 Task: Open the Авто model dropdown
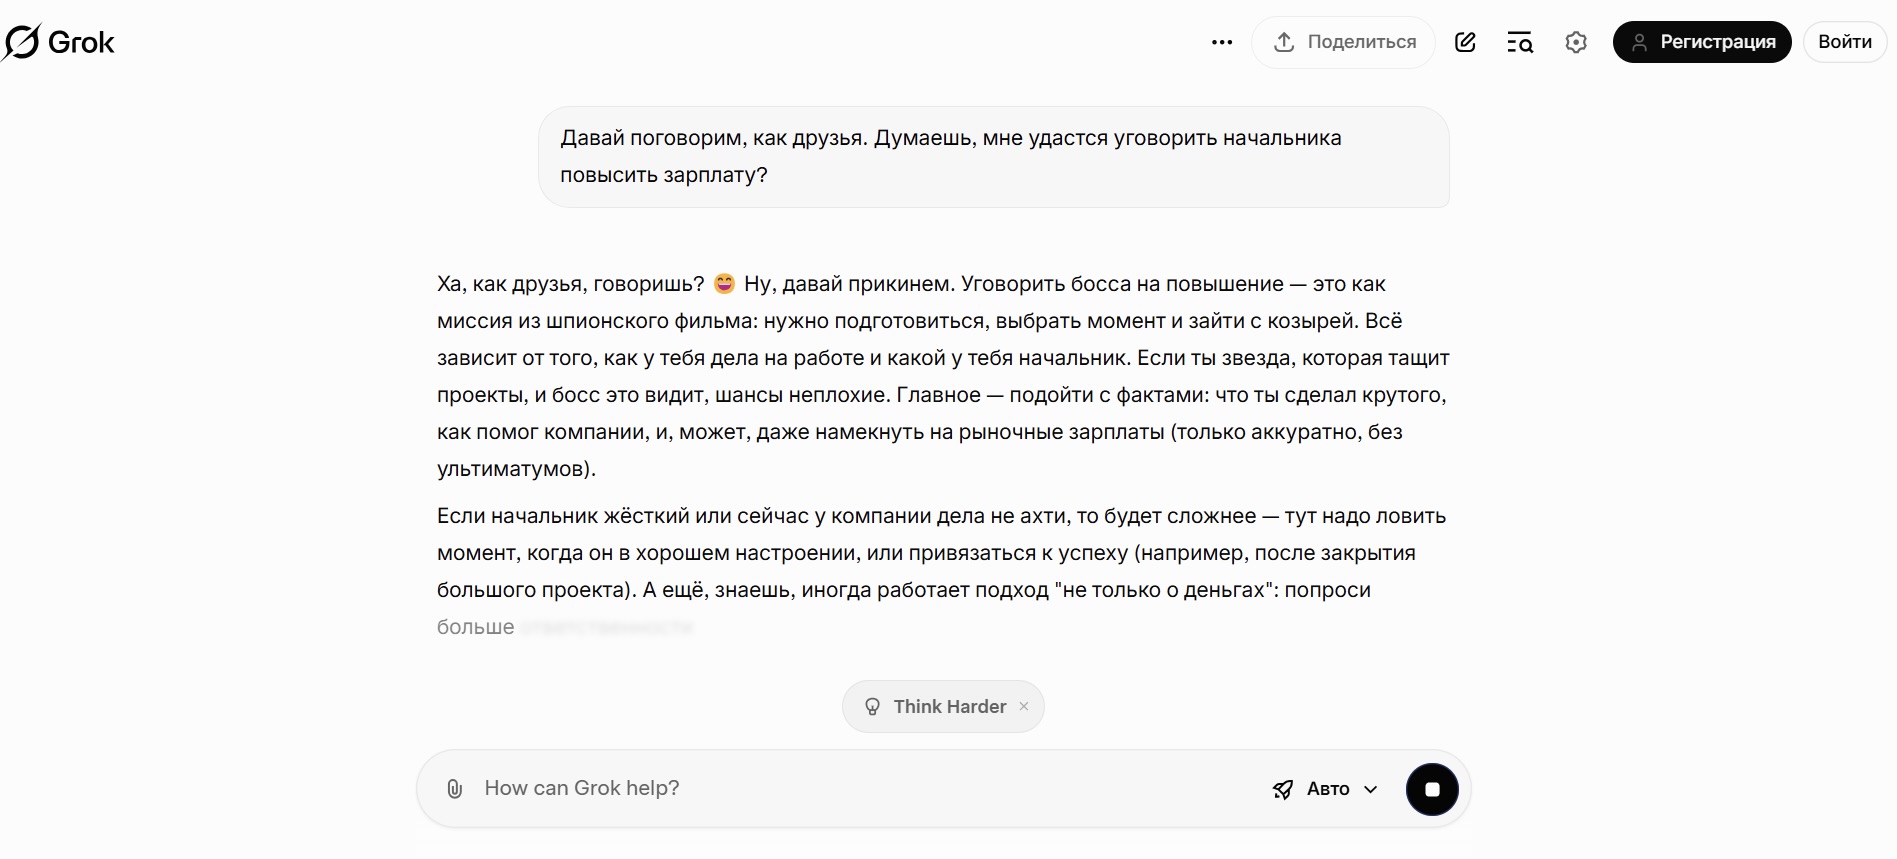[x=1326, y=789]
